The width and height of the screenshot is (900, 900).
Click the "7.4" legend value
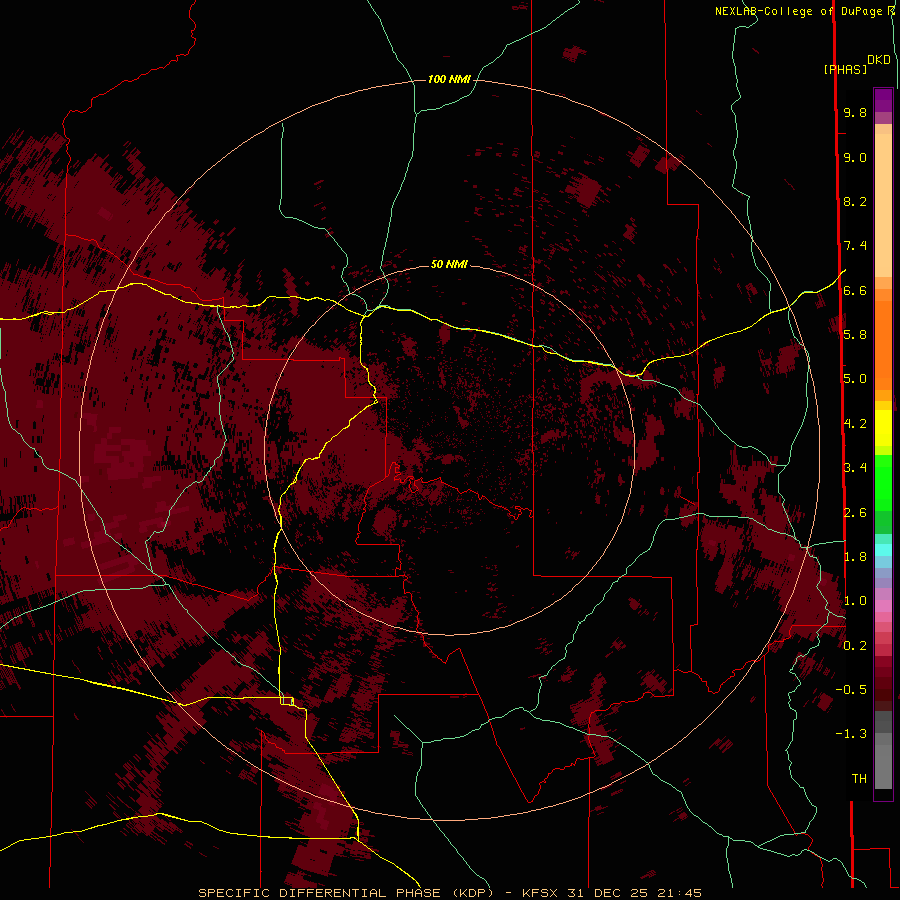(x=855, y=246)
